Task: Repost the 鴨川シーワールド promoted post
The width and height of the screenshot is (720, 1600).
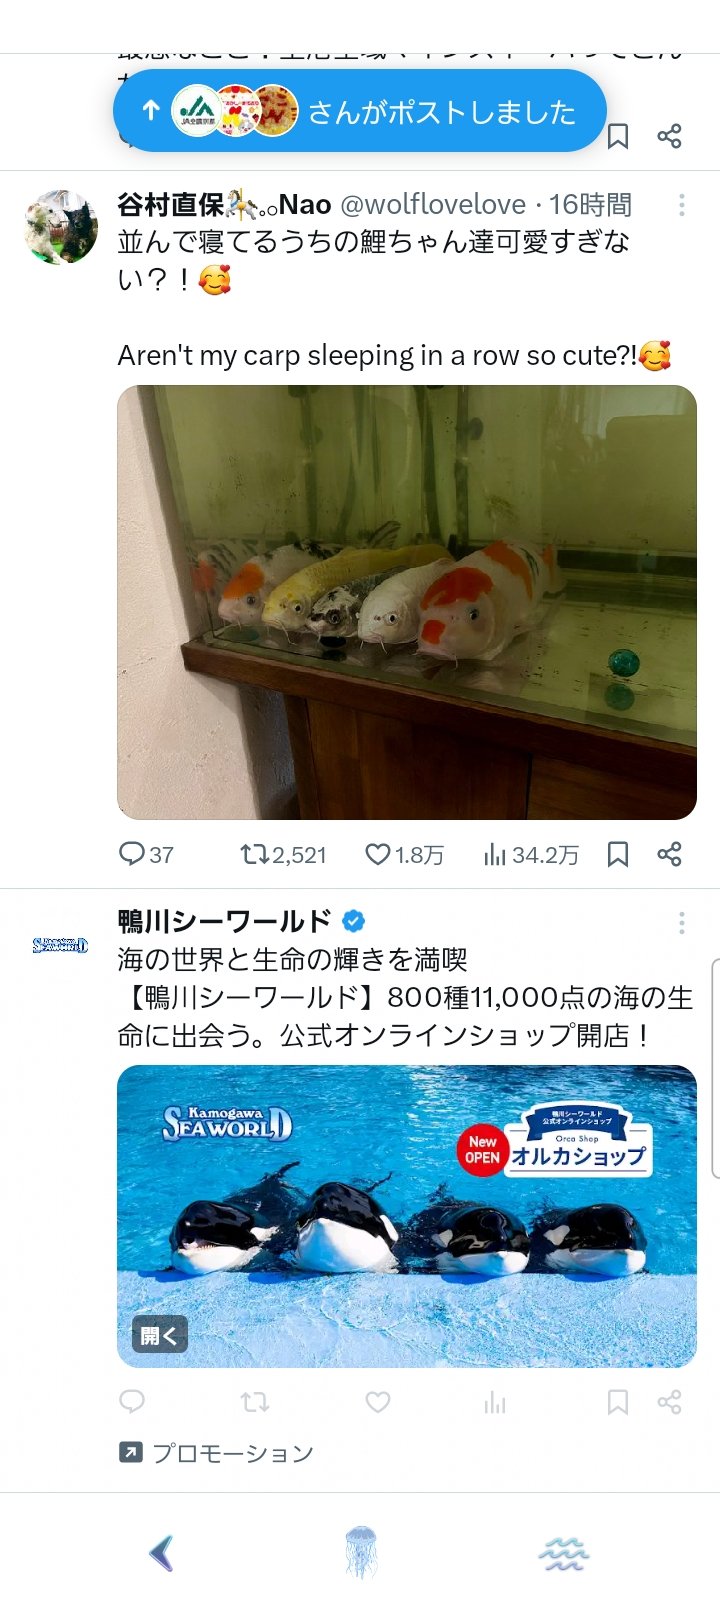Action: point(255,1402)
